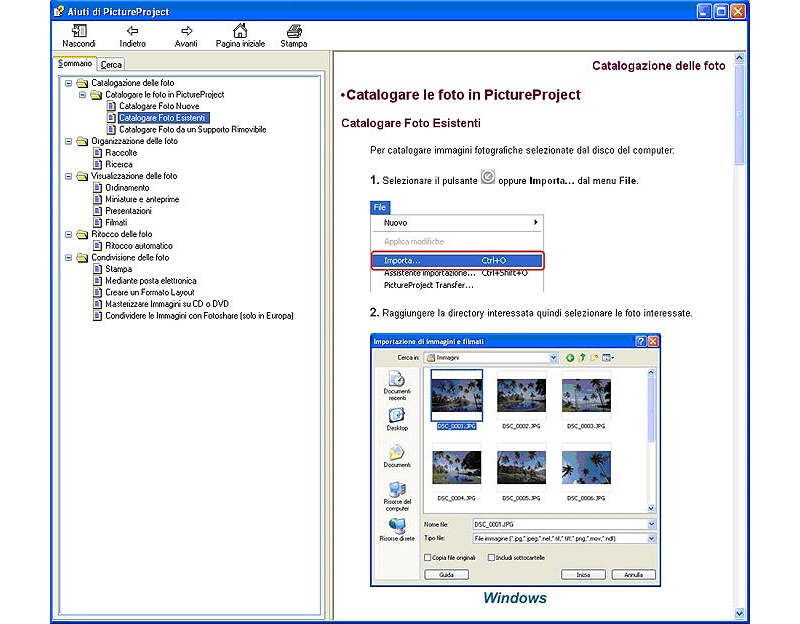Click Visualizzazione delle foto folder icon
The width and height of the screenshot is (800, 624).
82,176
